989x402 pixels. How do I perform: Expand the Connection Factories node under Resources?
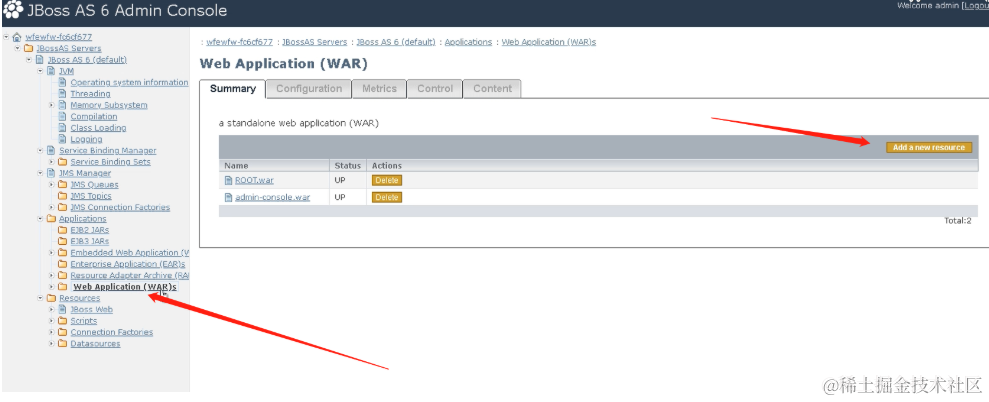(x=52, y=333)
